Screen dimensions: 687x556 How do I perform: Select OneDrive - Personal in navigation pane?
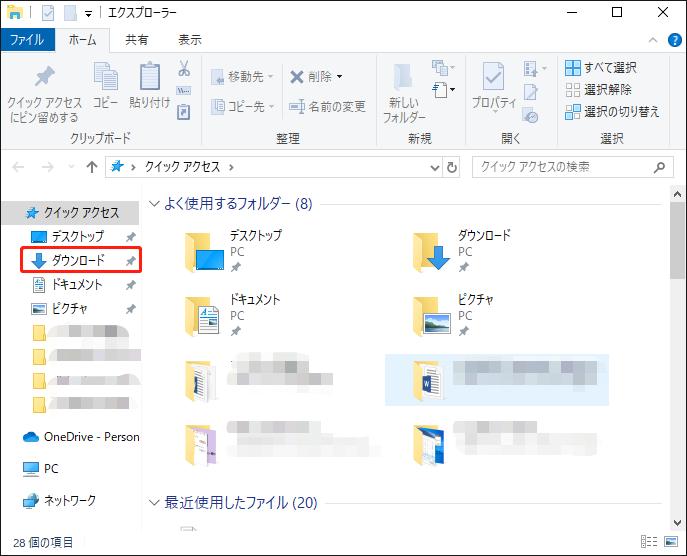[81, 437]
